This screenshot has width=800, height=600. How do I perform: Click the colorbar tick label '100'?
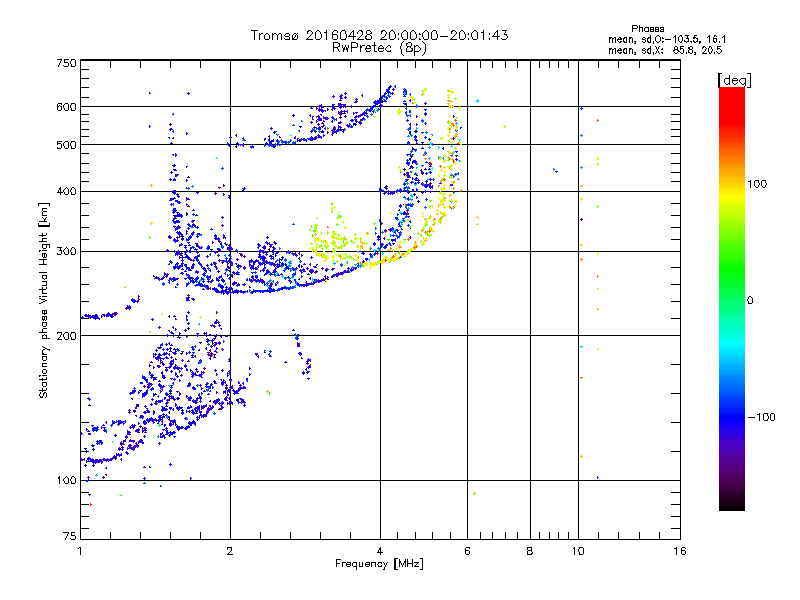pos(757,184)
